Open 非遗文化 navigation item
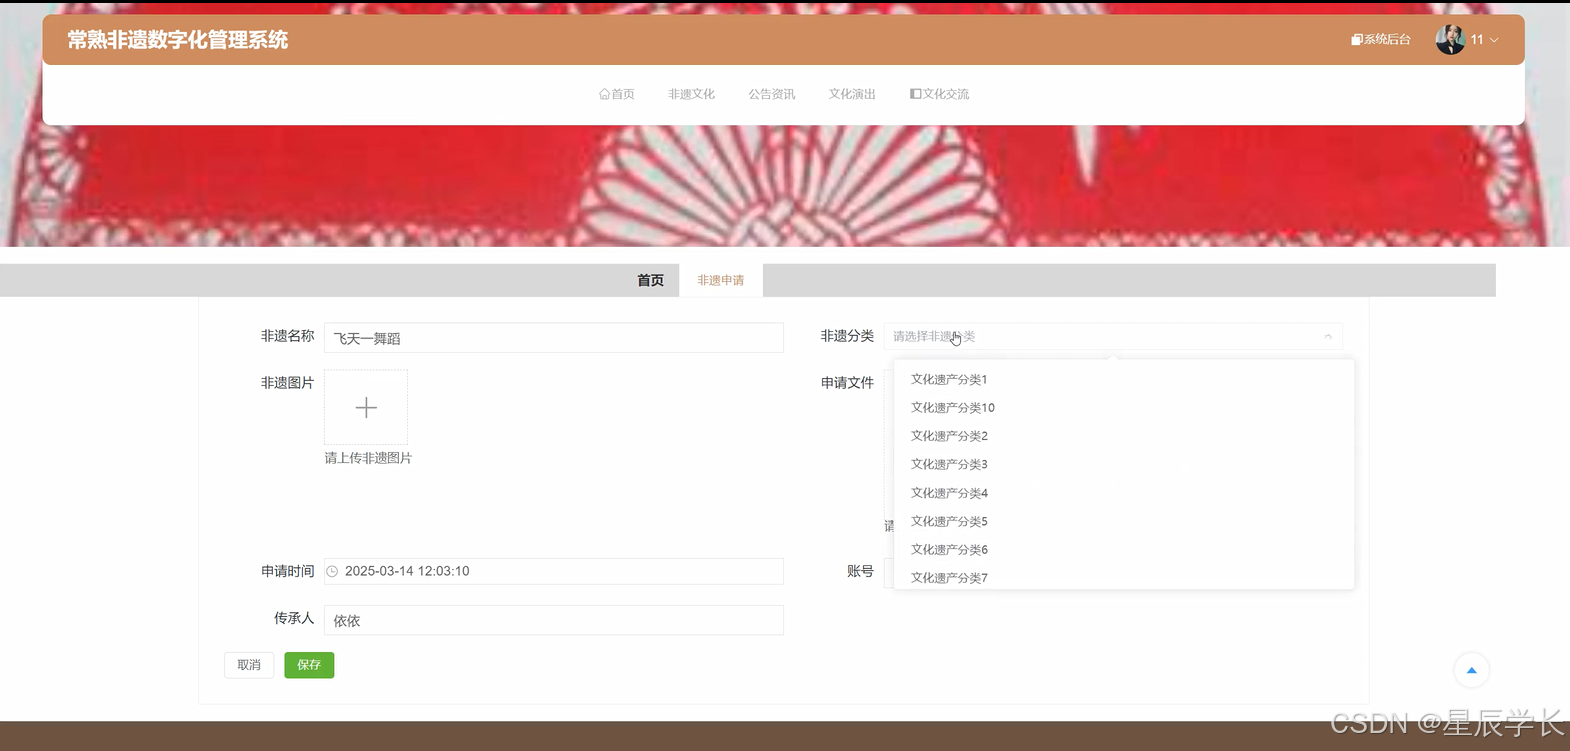Screen dimensions: 1570x751 (x=691, y=94)
